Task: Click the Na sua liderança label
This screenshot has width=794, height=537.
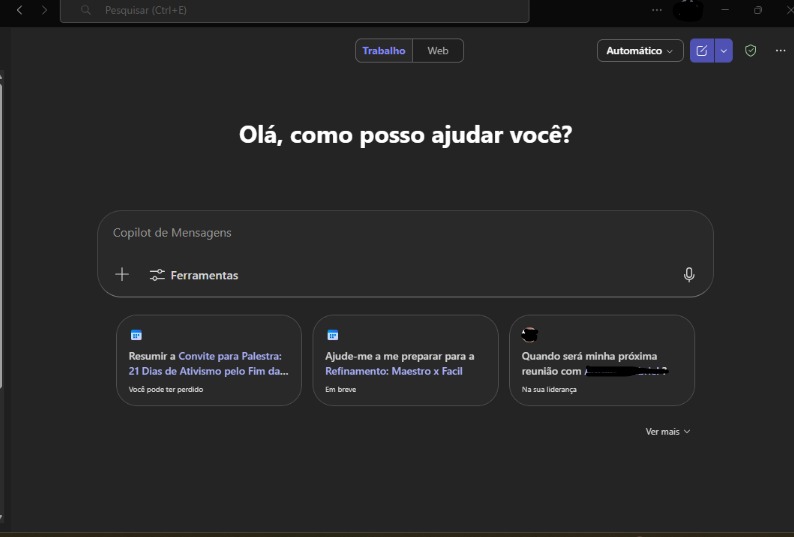Action: [549, 390]
